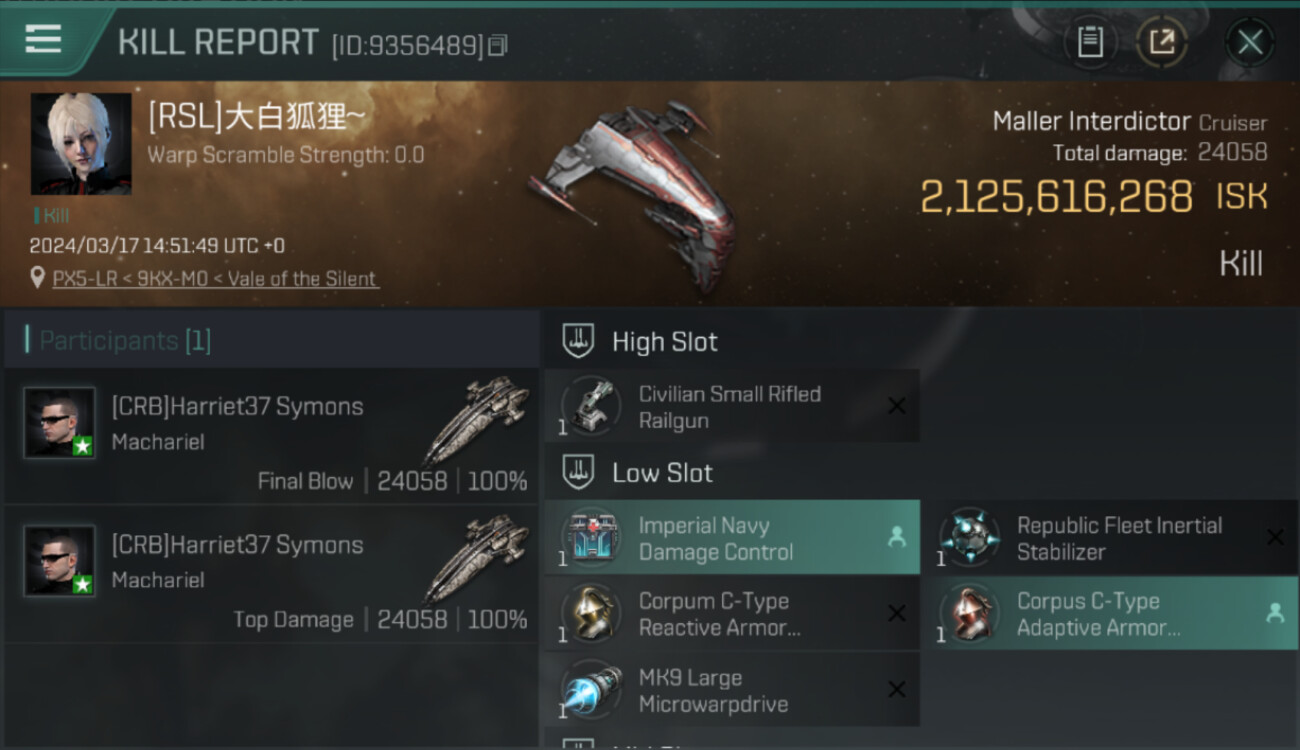Open the hamburger menu icon
The image size is (1300, 750).
point(43,39)
